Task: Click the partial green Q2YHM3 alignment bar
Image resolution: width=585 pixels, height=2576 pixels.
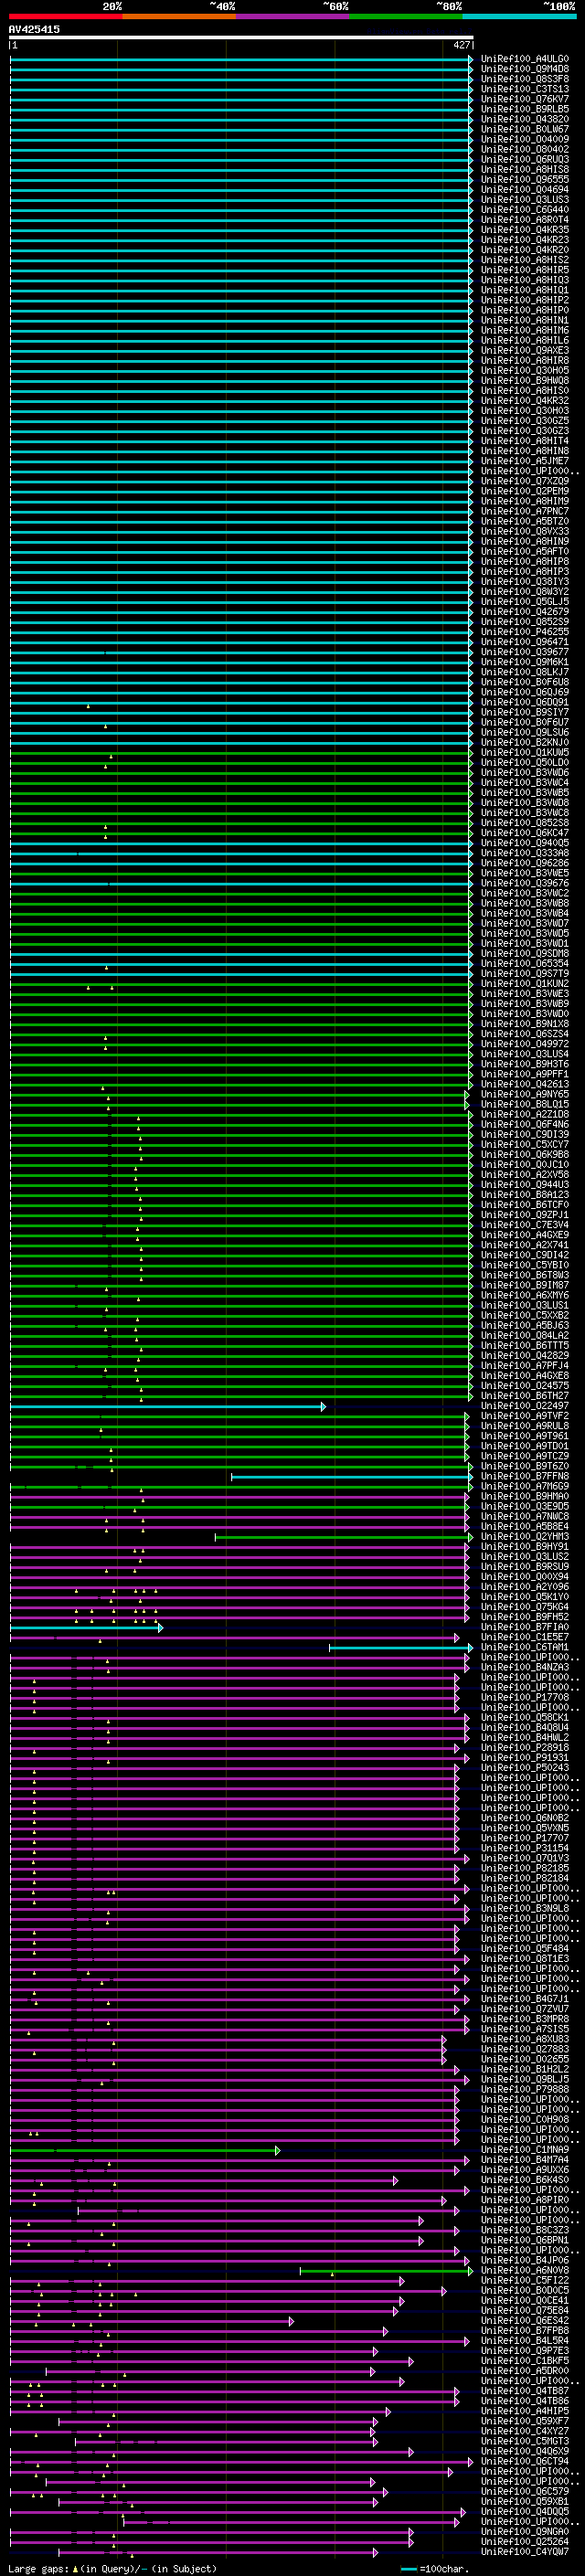Action: [344, 1536]
